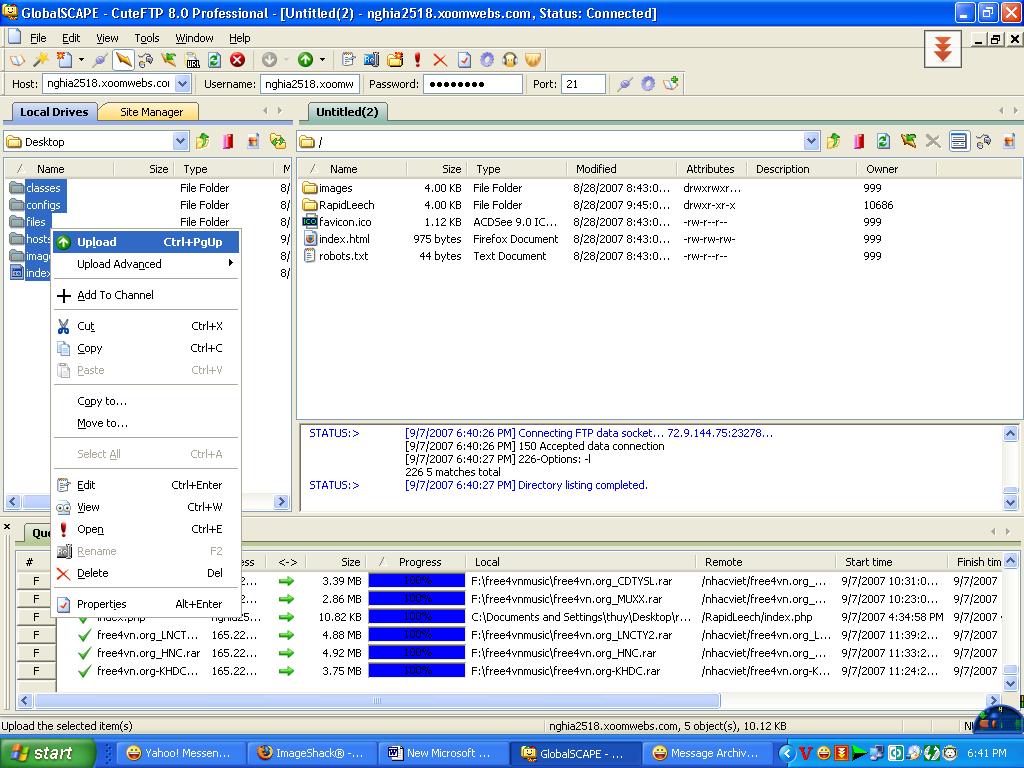Click the Download down-arrow icon

(x=269, y=60)
